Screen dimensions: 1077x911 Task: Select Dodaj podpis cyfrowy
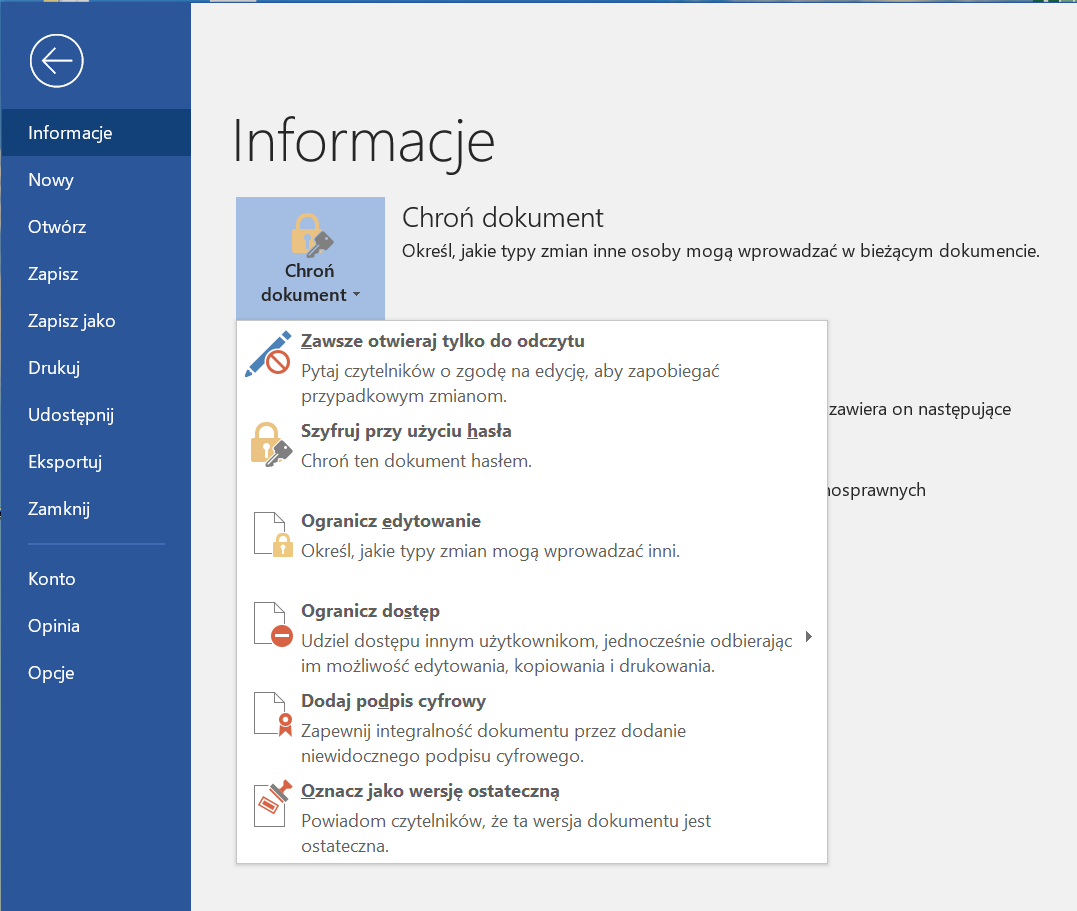coord(532,727)
